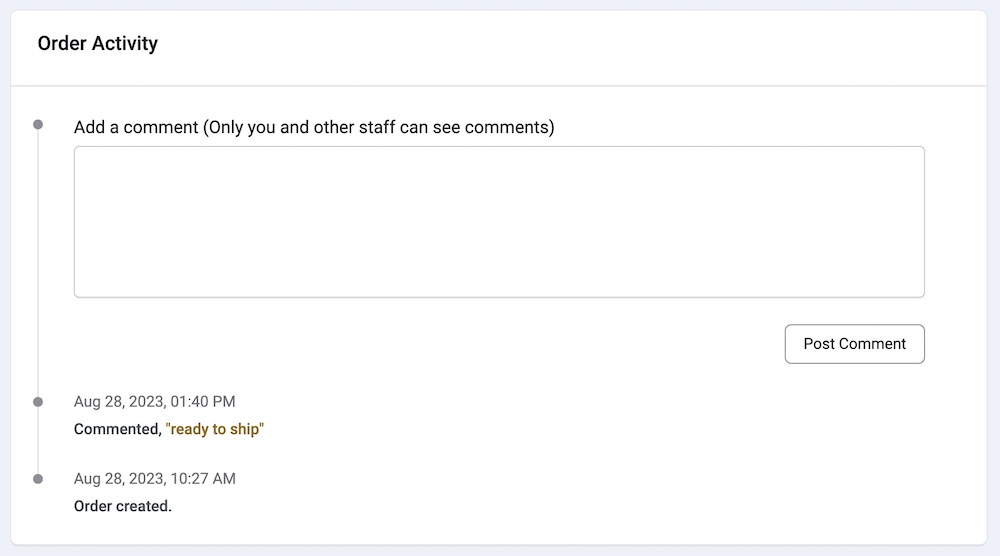Click the "Order created." activity text
Screen dimensions: 1000x556
click(123, 506)
